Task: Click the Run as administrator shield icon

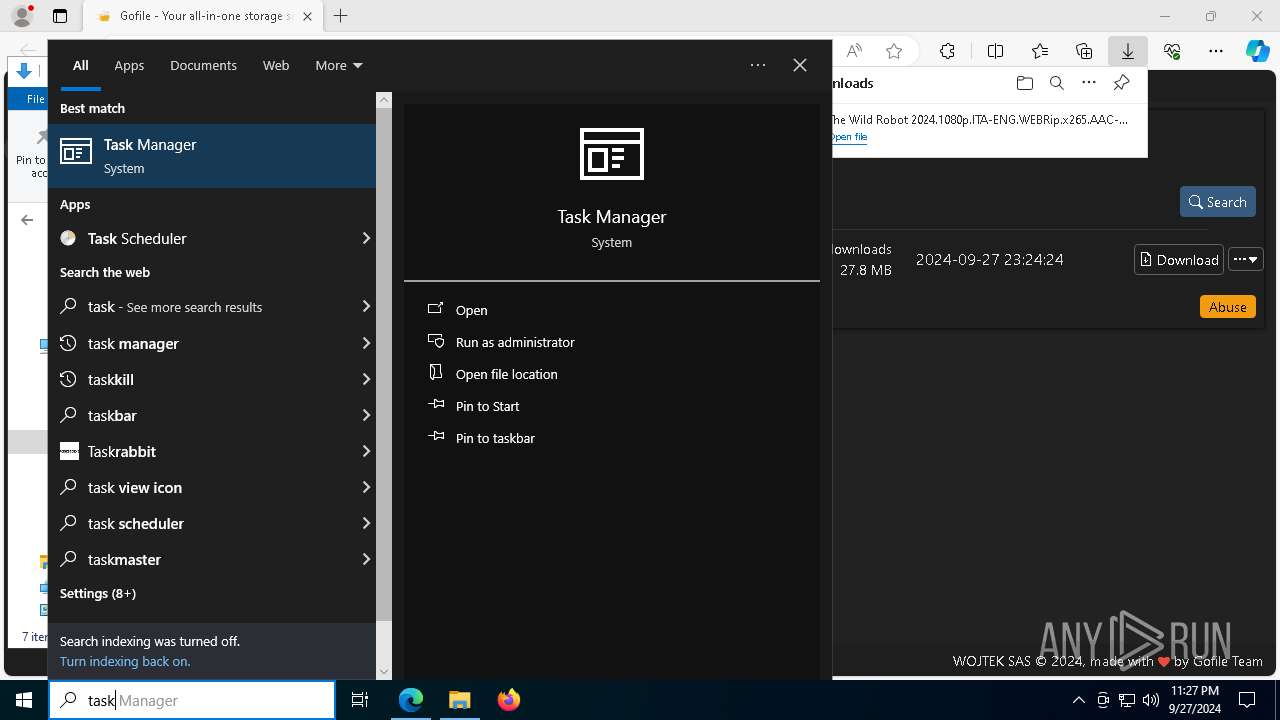Action: coord(436,341)
